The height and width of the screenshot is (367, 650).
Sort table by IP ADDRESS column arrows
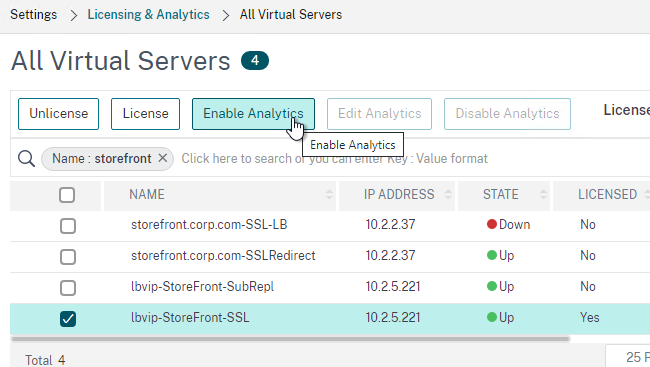click(448, 194)
